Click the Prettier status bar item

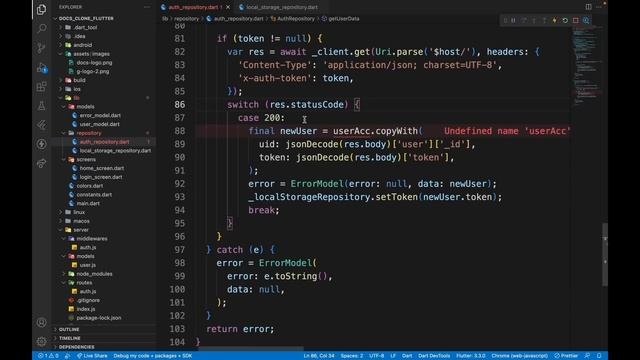pos(566,356)
